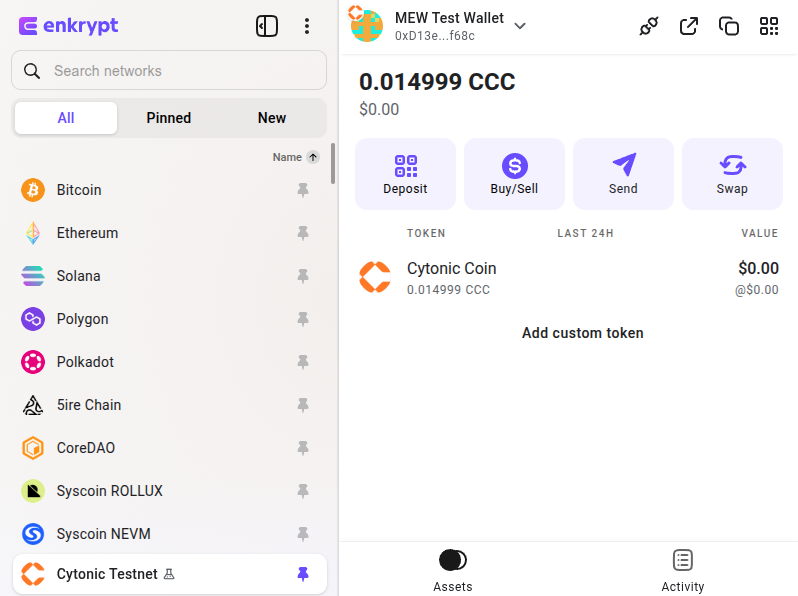Toggle the pin for Bitcoin network

303,190
